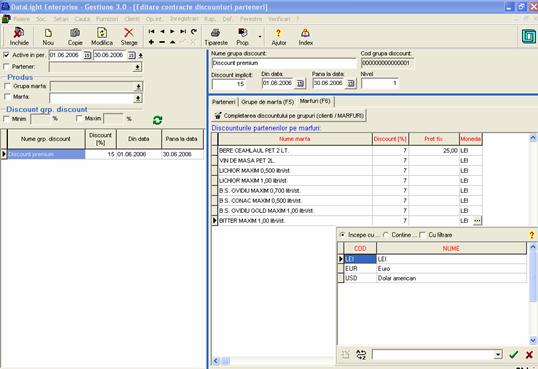
Task: Expand the Prop. toolbar dropdown arrow
Action: tap(260, 37)
